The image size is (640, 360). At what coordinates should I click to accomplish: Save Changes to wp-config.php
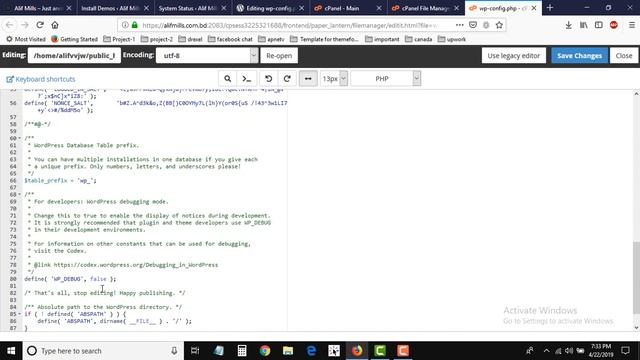coord(580,56)
